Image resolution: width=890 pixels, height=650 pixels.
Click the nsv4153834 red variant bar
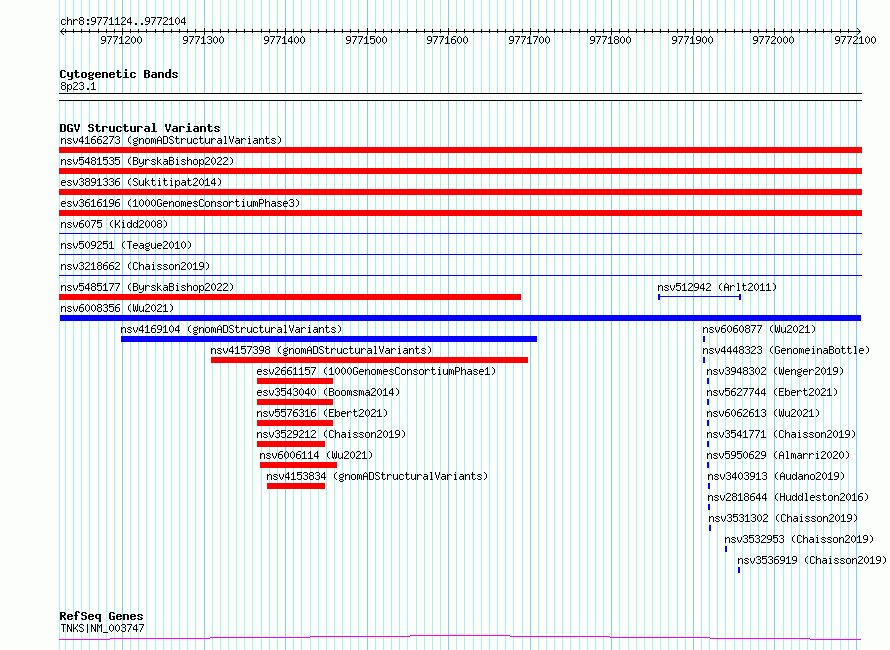pyautogui.click(x=296, y=486)
